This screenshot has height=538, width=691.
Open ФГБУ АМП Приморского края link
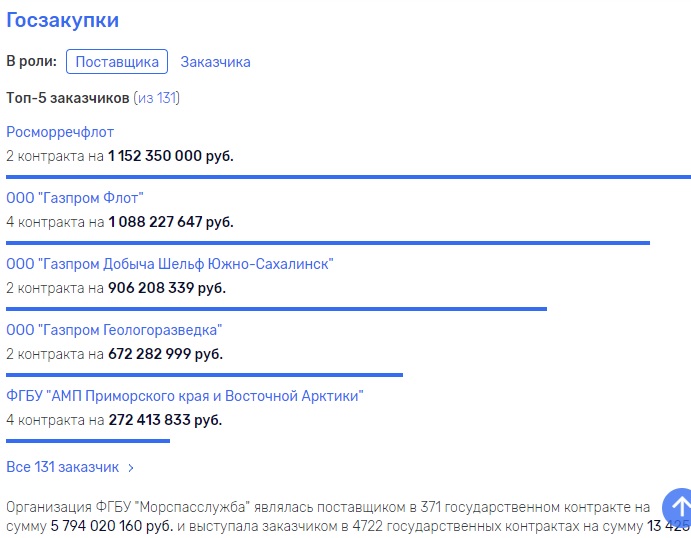185,396
